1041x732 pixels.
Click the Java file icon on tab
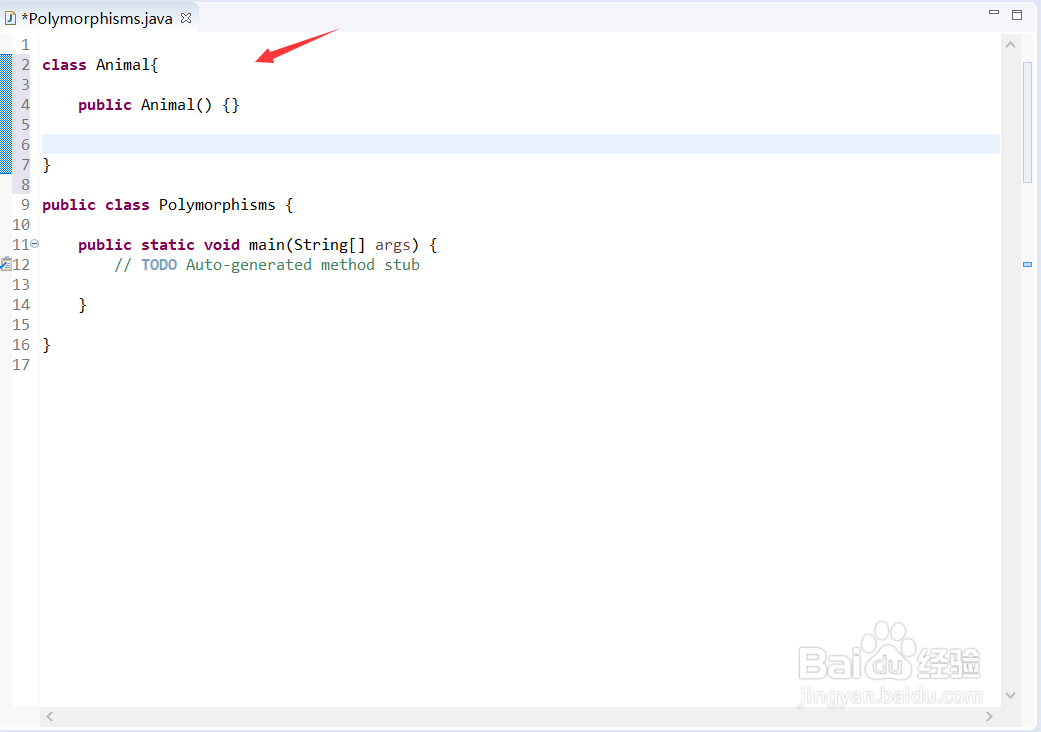tap(10, 18)
